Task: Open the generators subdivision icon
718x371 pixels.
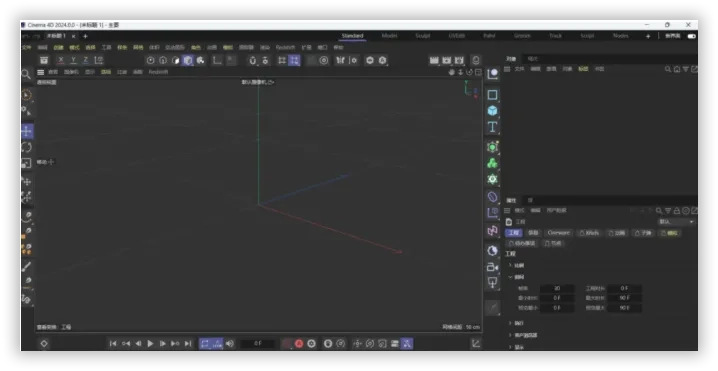Action: (x=492, y=147)
